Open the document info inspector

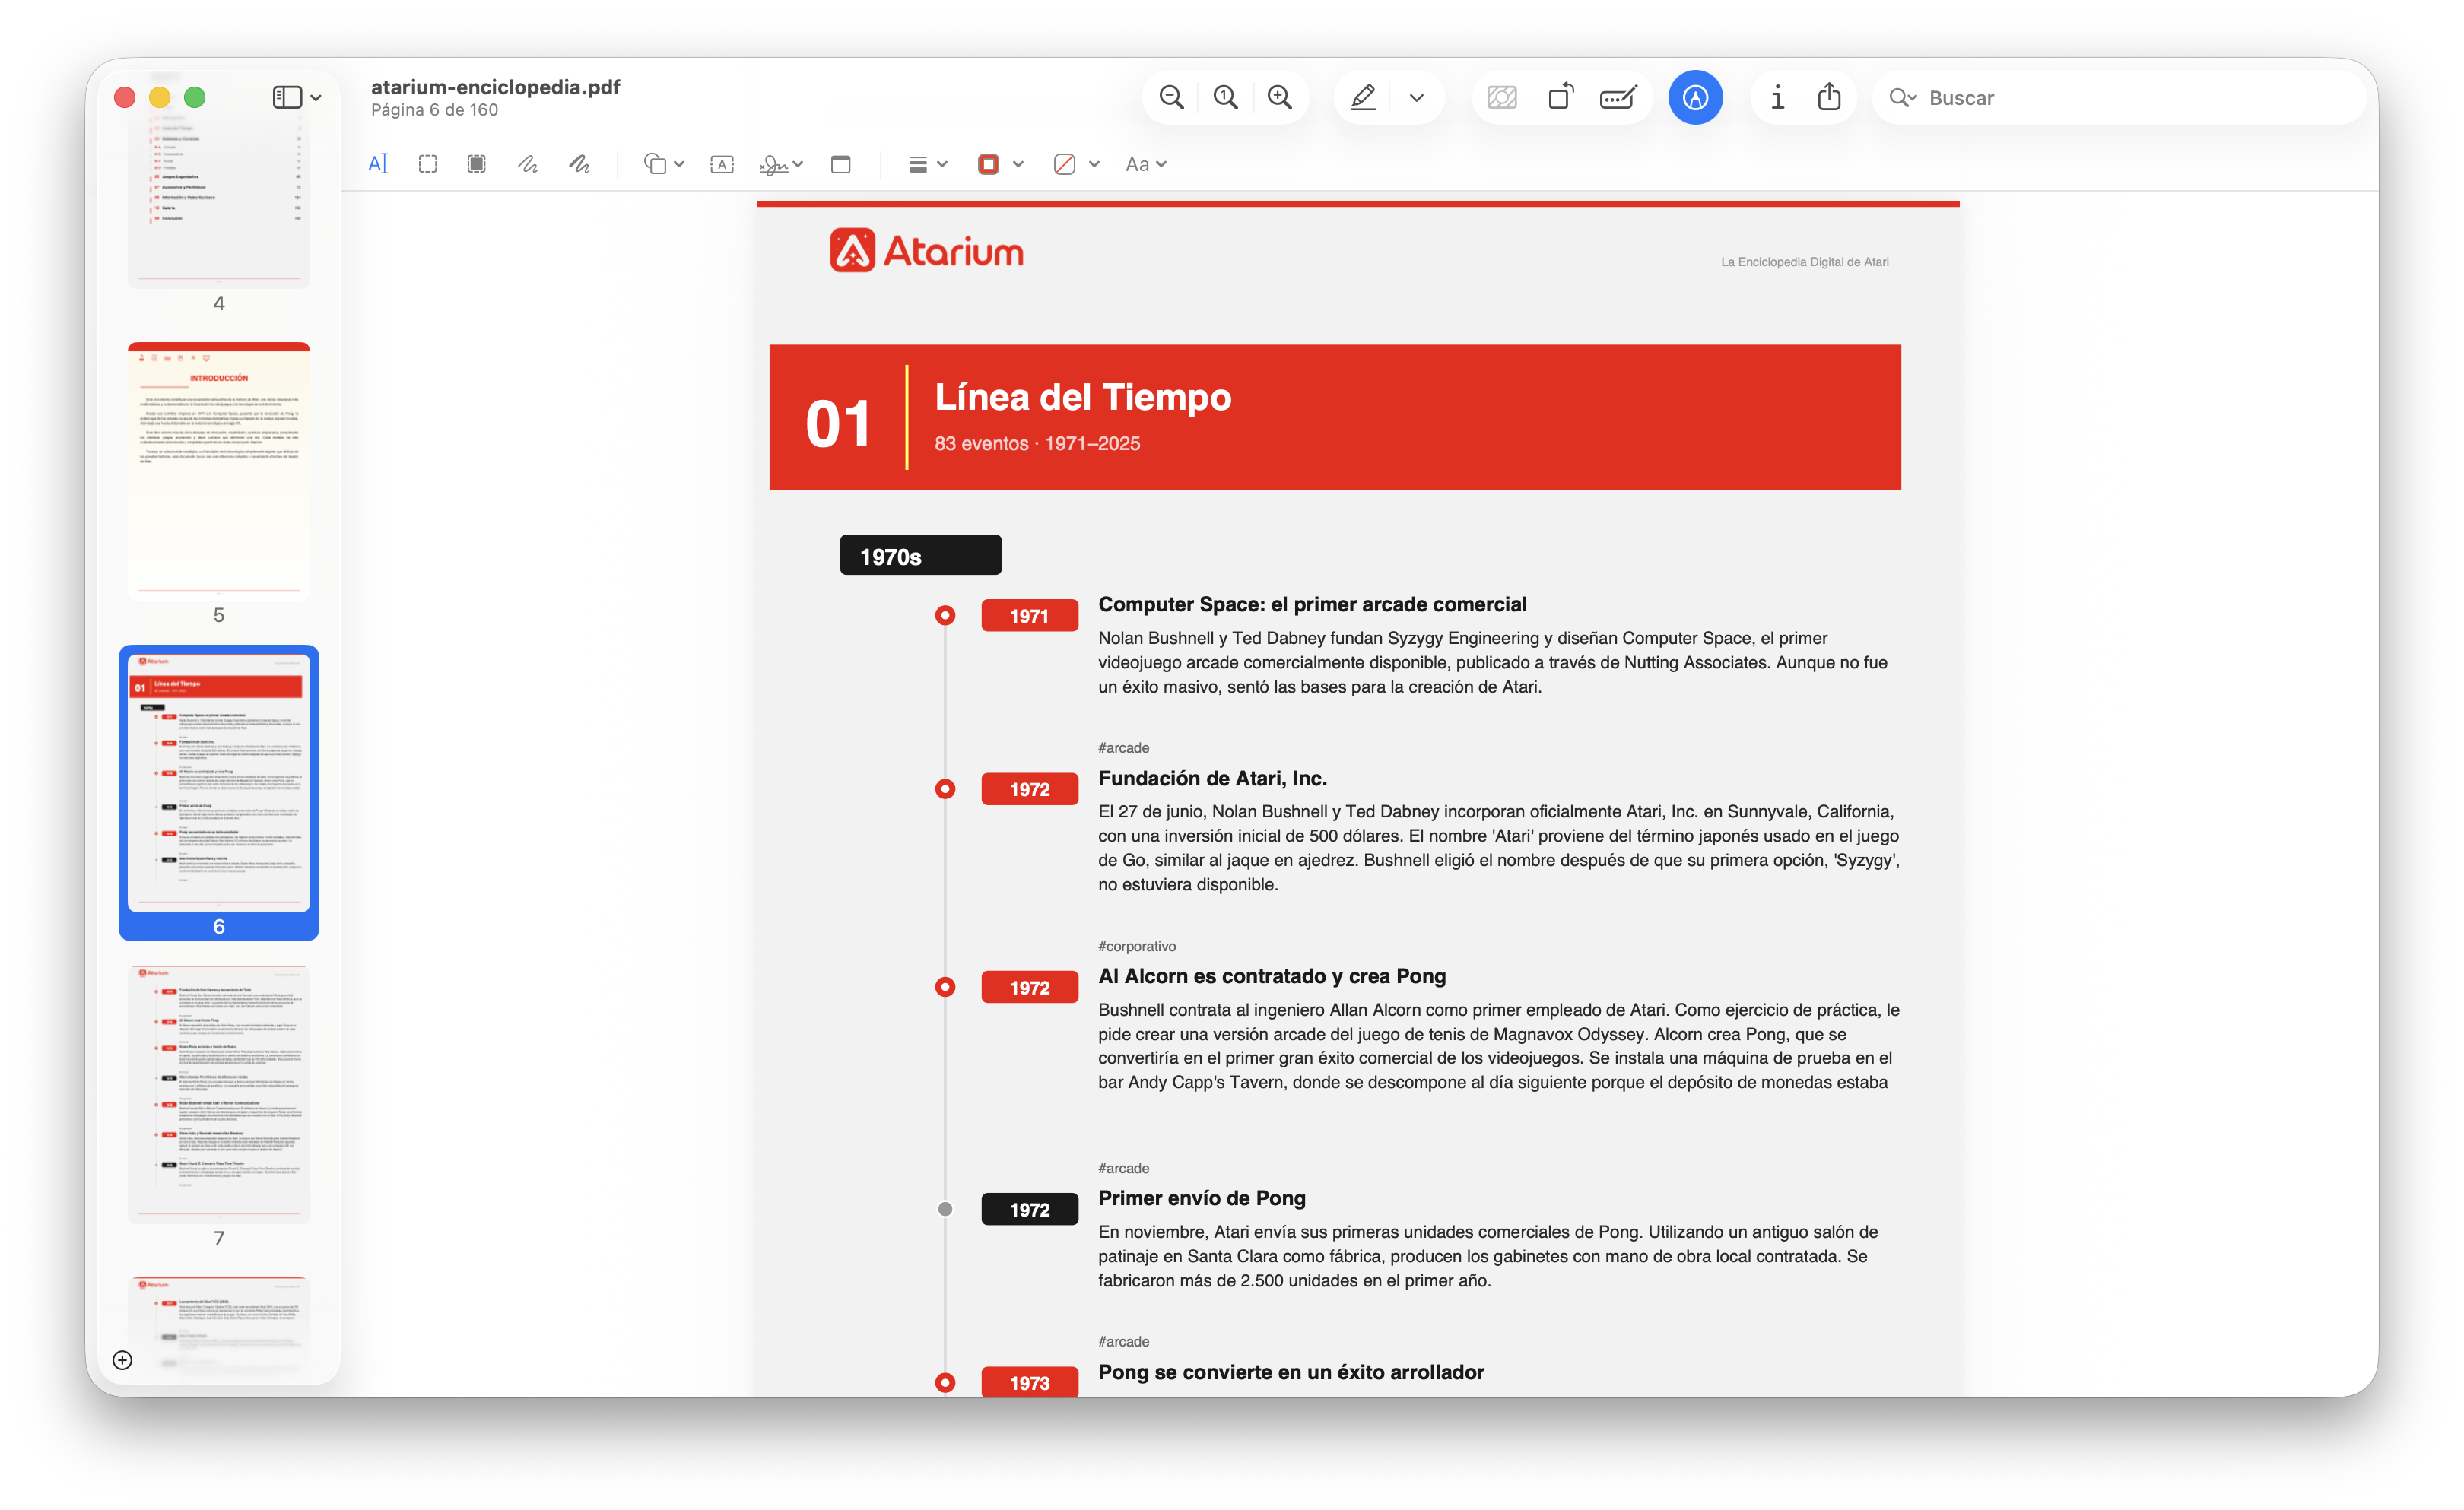(1777, 98)
